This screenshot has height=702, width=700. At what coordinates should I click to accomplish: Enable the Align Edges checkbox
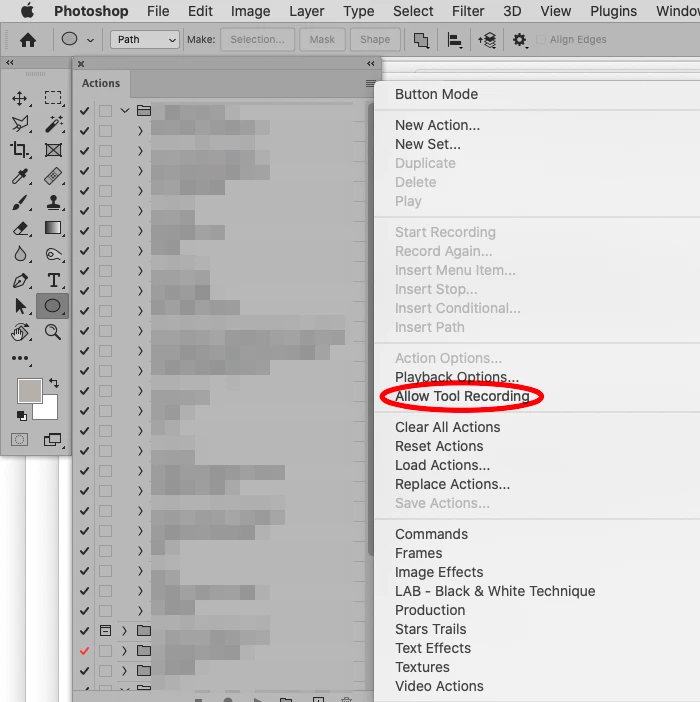point(541,39)
